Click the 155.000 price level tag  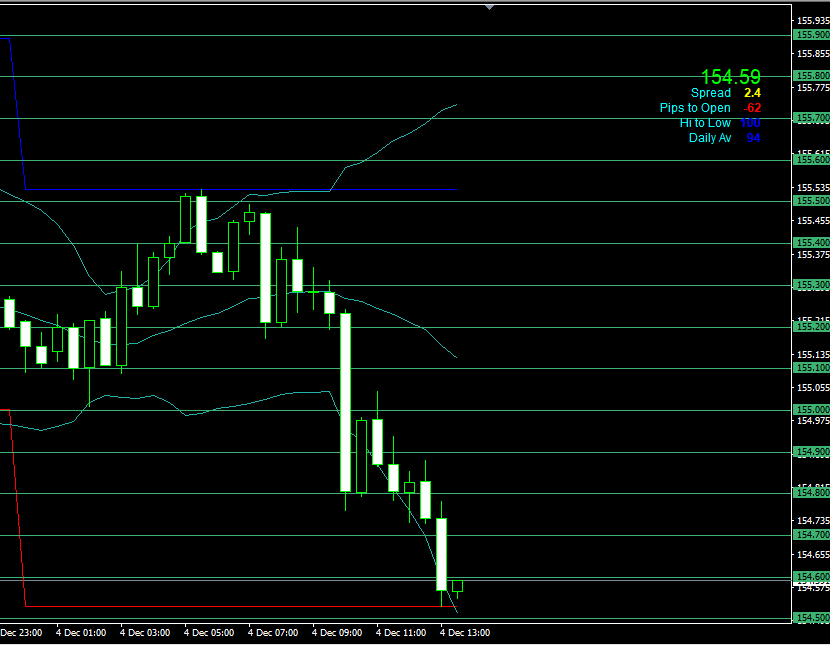(x=811, y=410)
